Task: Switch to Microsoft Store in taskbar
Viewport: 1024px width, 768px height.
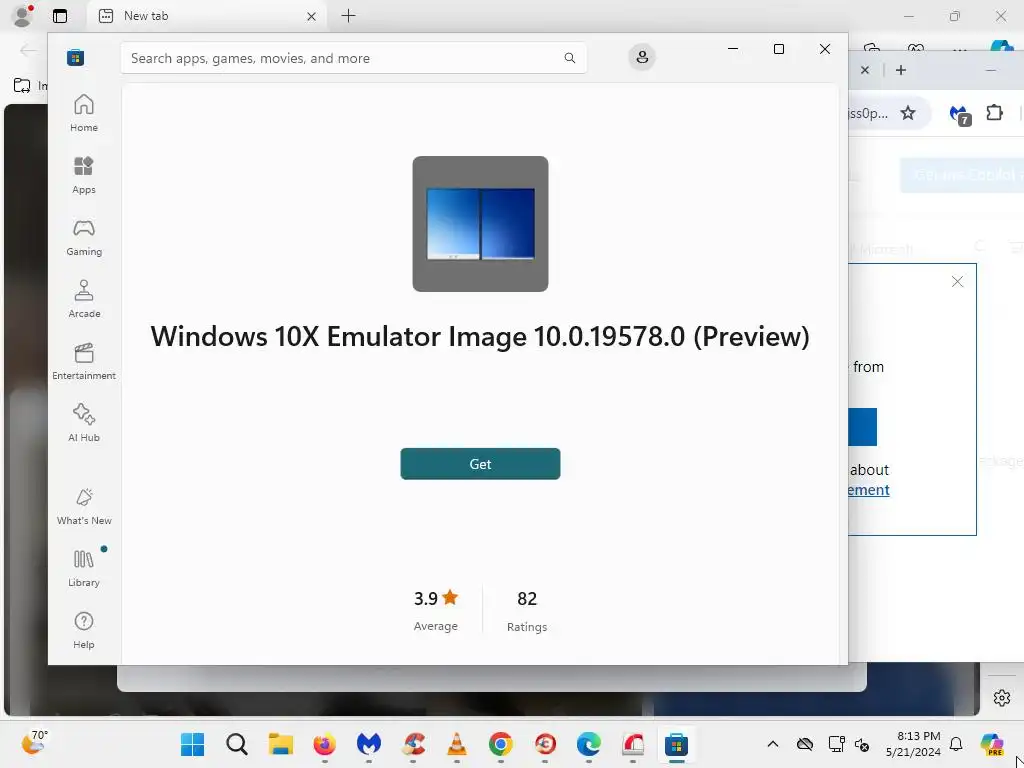Action: point(677,744)
